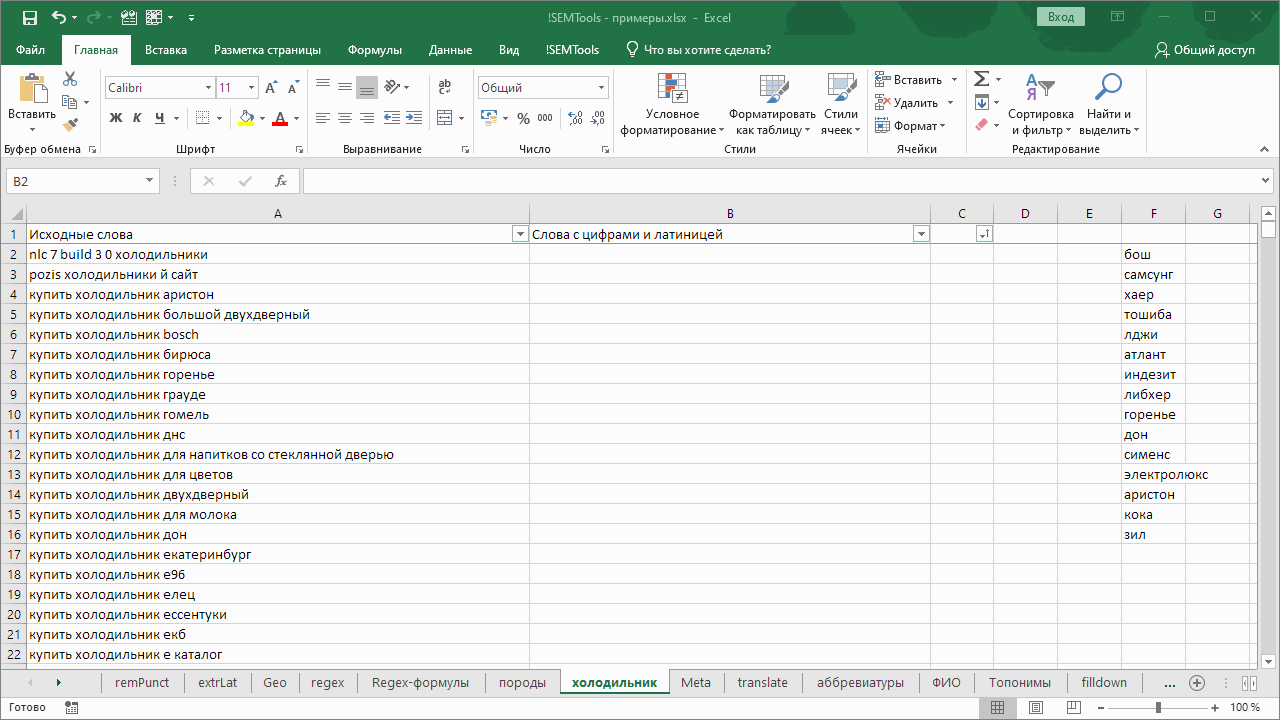Click the percent style icon

click(521, 118)
